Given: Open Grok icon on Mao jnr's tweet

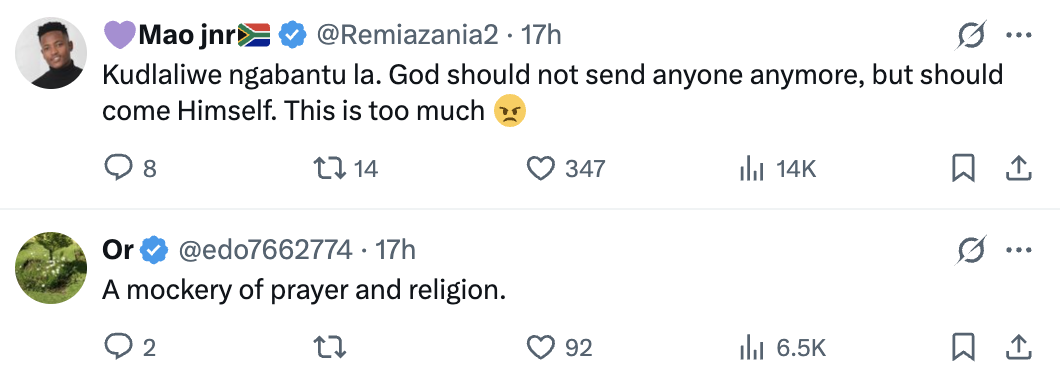Looking at the screenshot, I should pyautogui.click(x=971, y=35).
